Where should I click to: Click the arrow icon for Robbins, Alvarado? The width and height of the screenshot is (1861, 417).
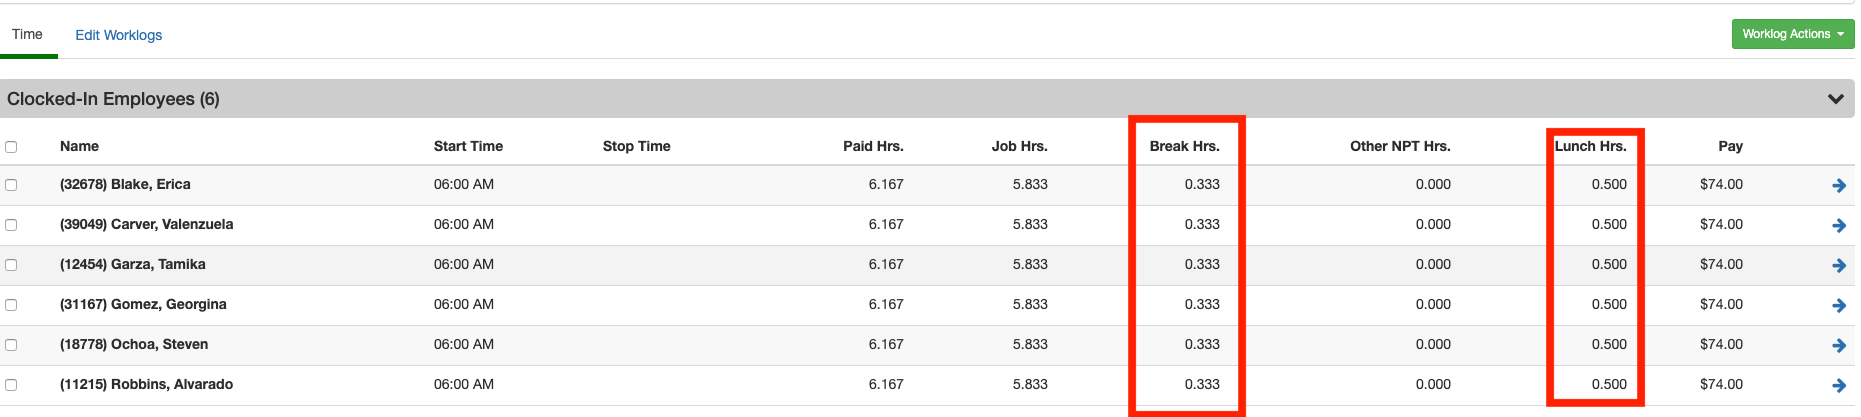tap(1838, 385)
